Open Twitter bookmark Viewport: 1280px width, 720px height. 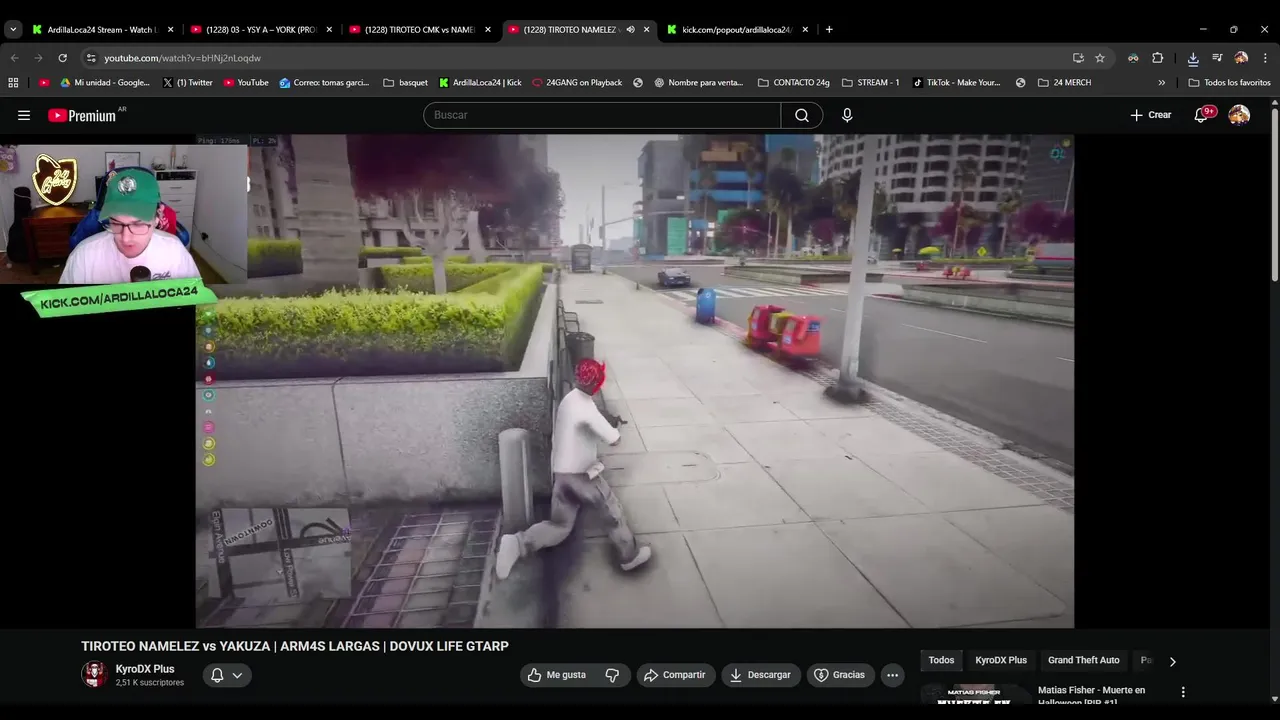187,83
